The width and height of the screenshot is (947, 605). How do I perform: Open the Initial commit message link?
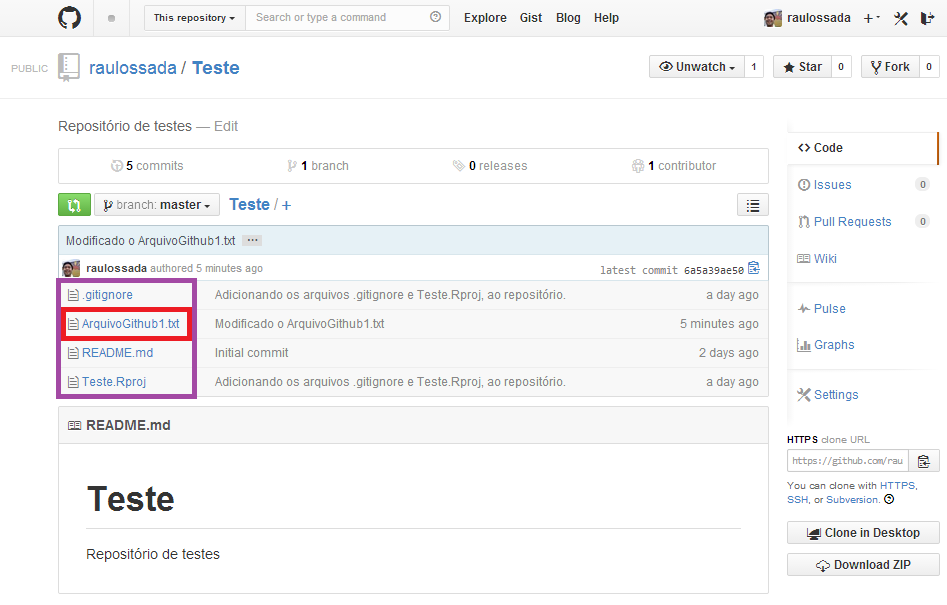click(252, 353)
